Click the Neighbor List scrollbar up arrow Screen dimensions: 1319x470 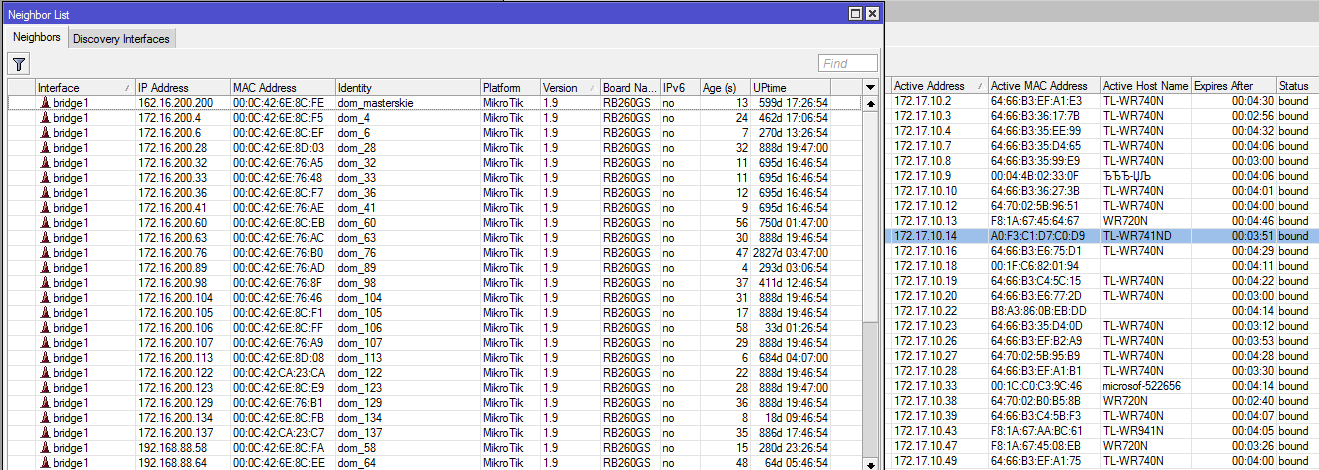click(870, 103)
